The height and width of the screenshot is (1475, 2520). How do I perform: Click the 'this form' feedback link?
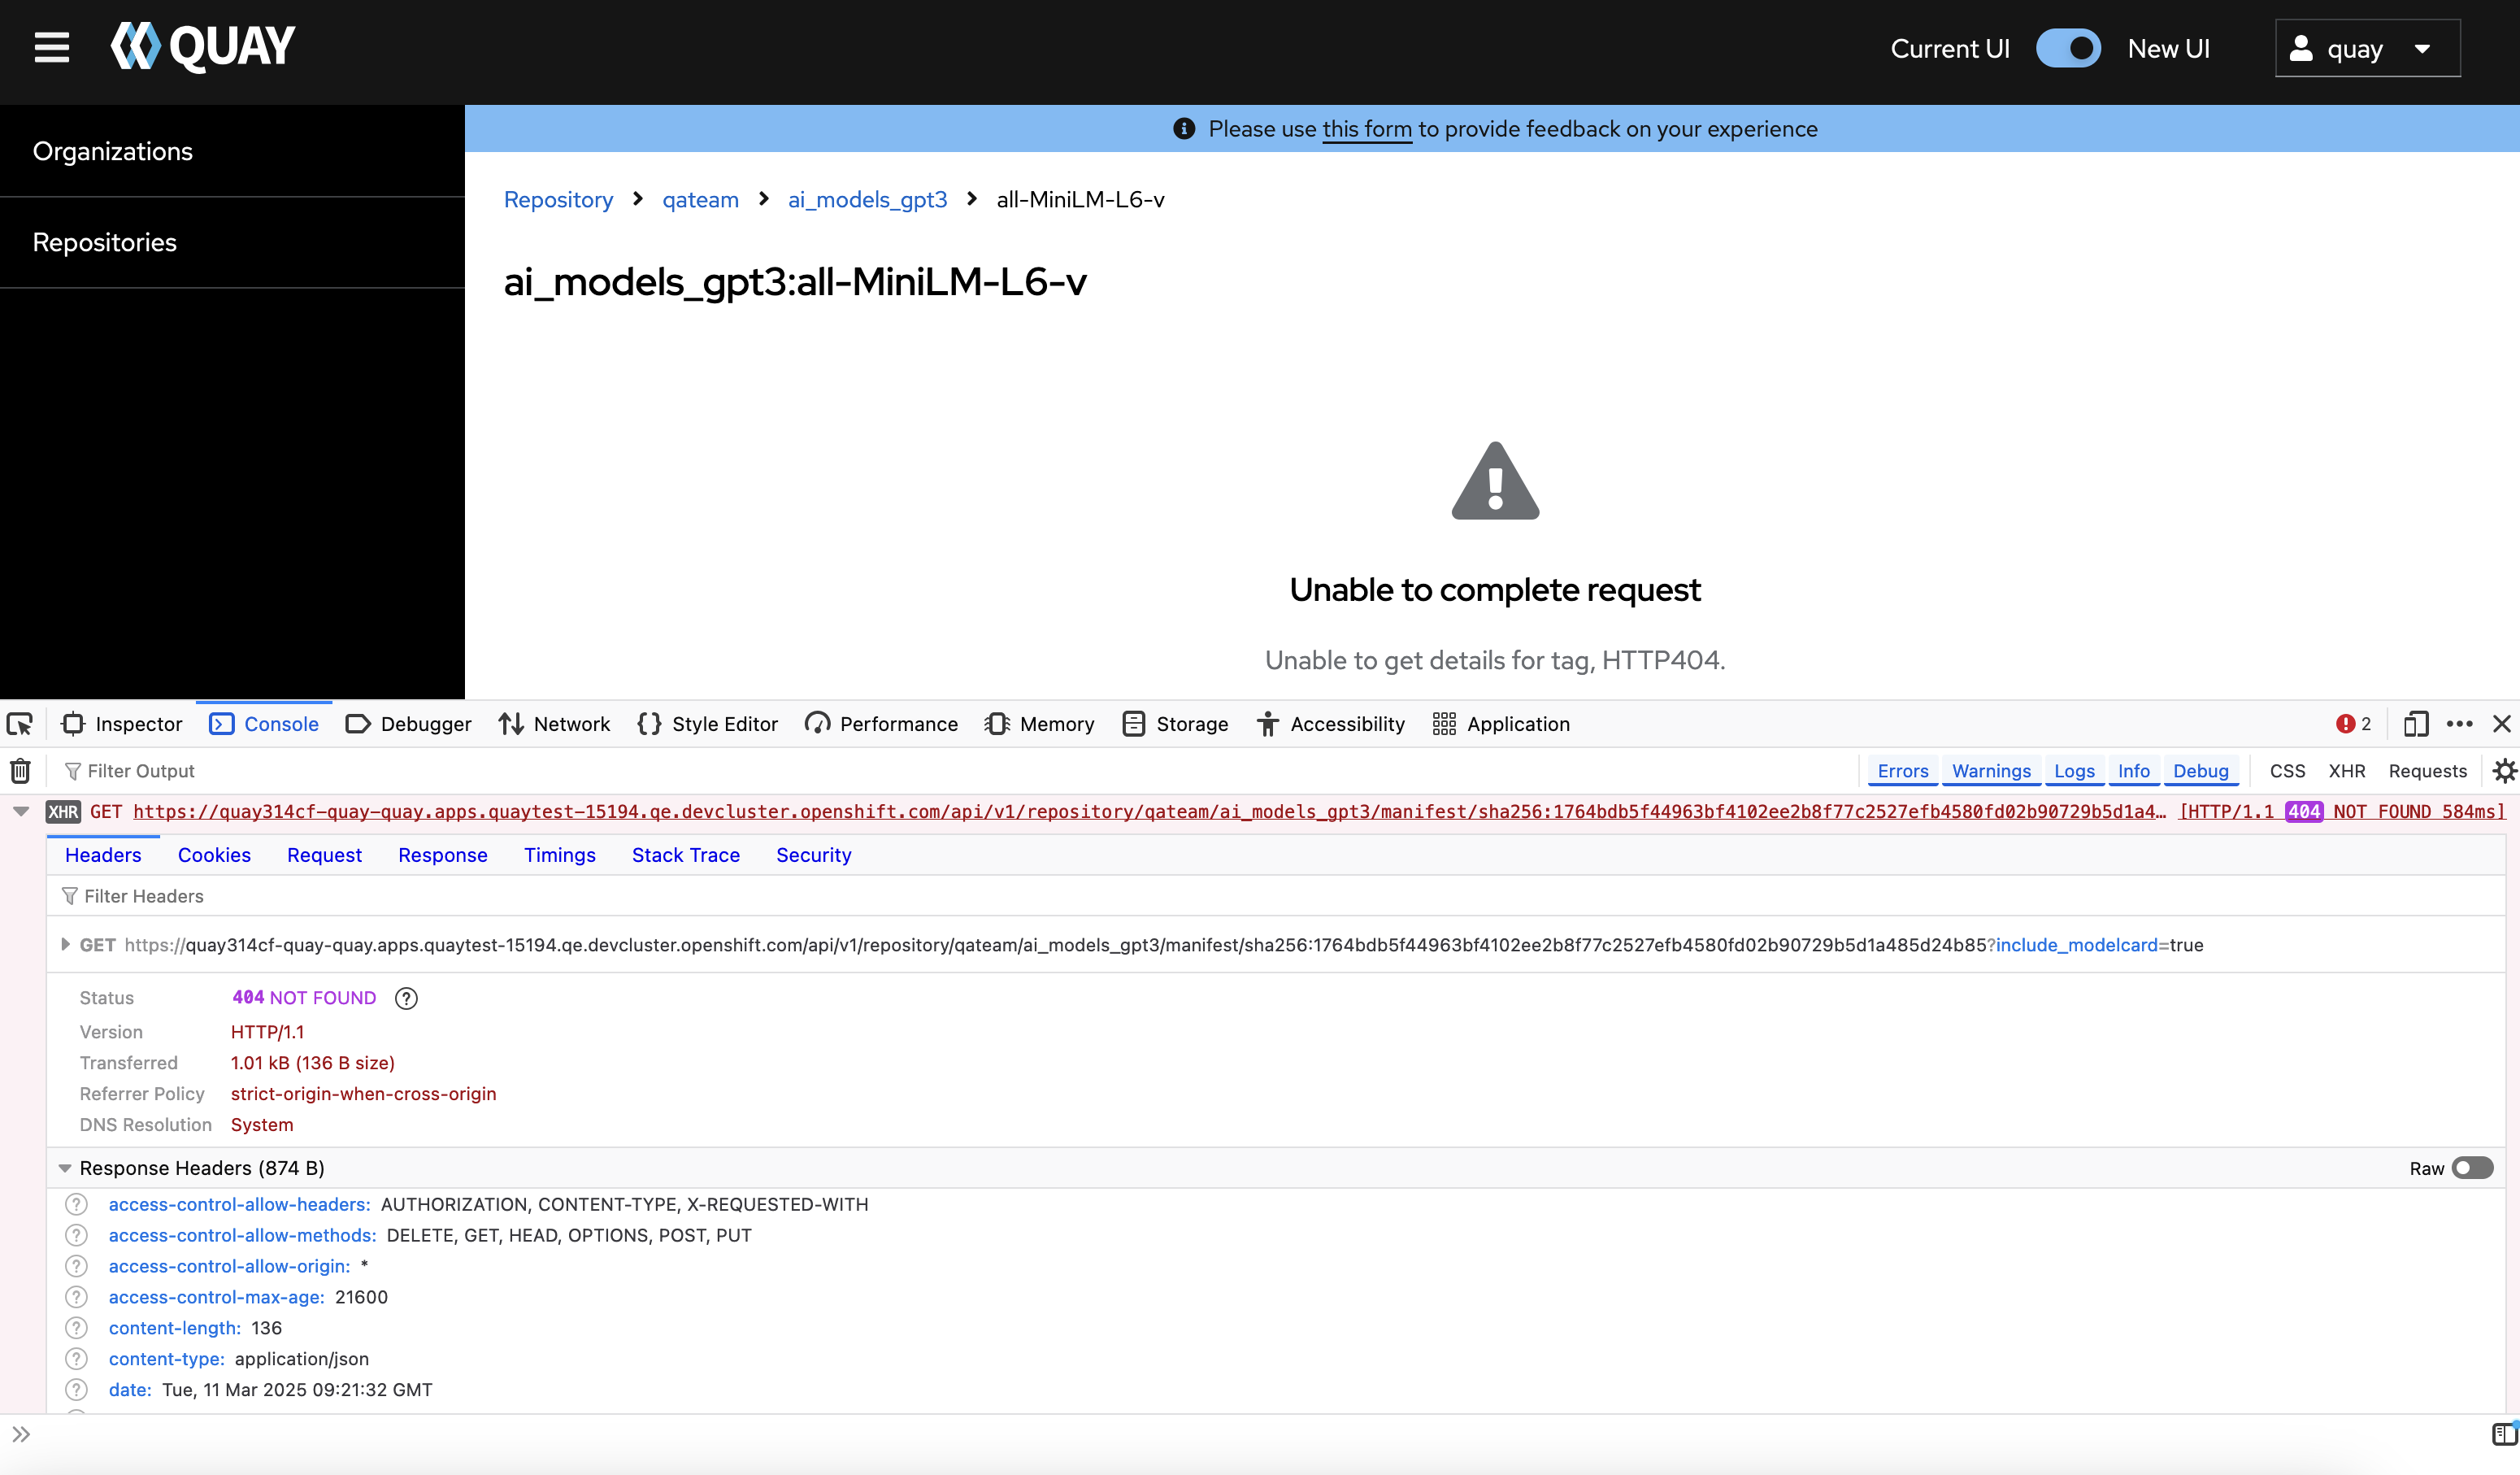coord(1366,129)
